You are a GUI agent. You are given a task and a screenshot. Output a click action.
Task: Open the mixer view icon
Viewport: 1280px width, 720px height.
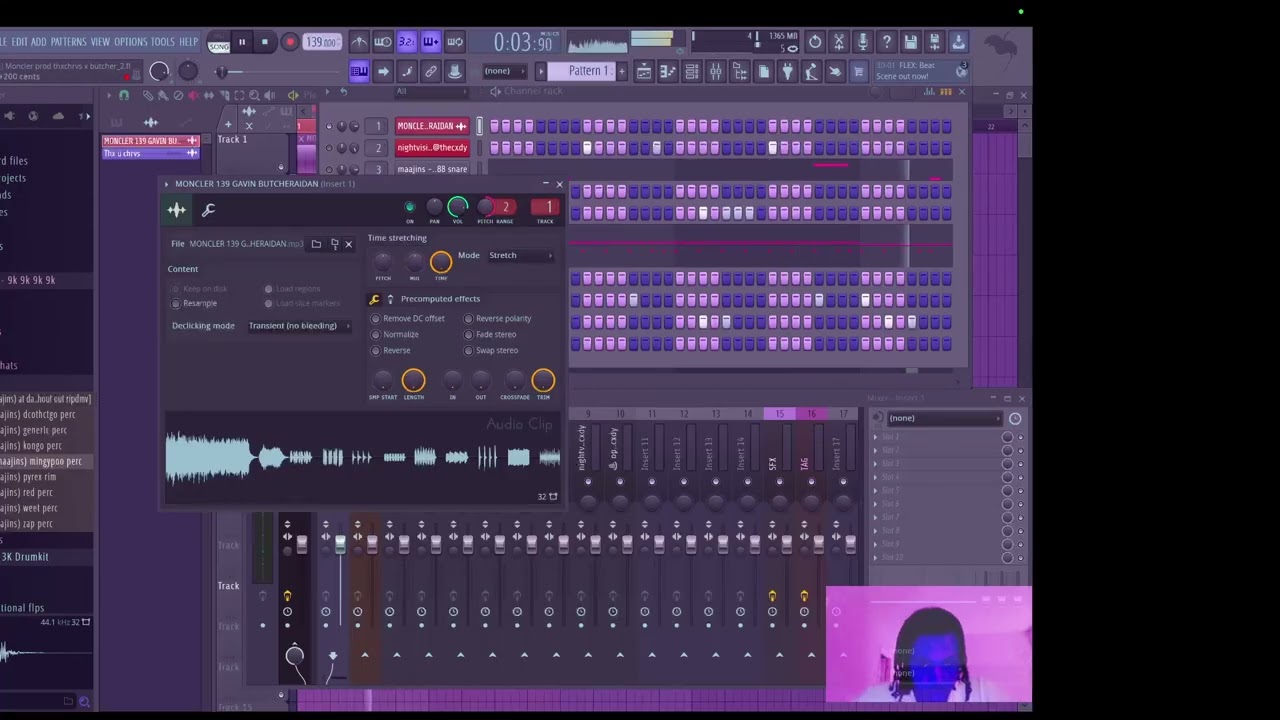pos(716,72)
